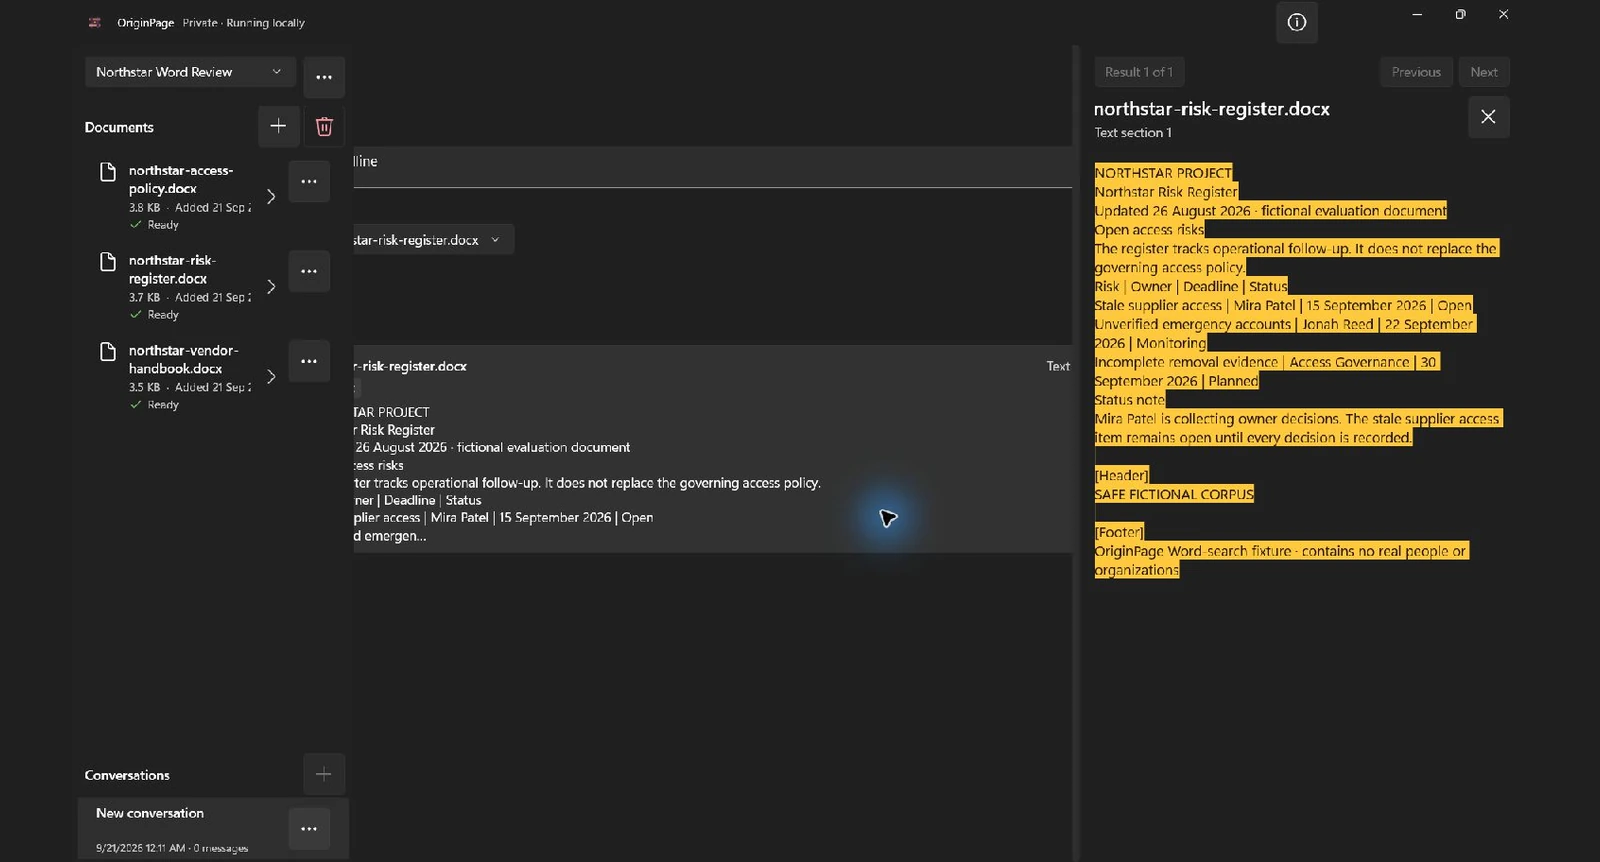Open the info panel icon
Screen dimensions: 1600x862
pyautogui.click(x=1296, y=22)
